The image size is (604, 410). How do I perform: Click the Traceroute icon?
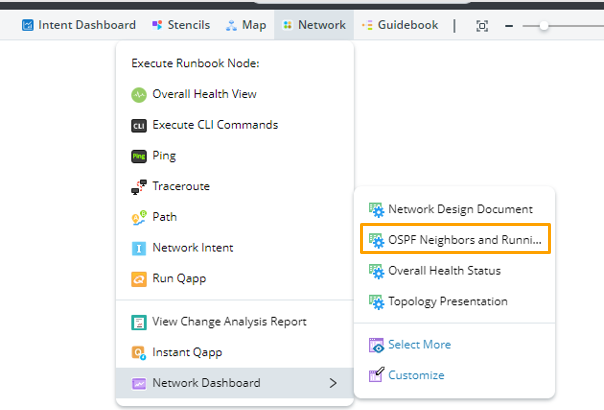tap(139, 187)
